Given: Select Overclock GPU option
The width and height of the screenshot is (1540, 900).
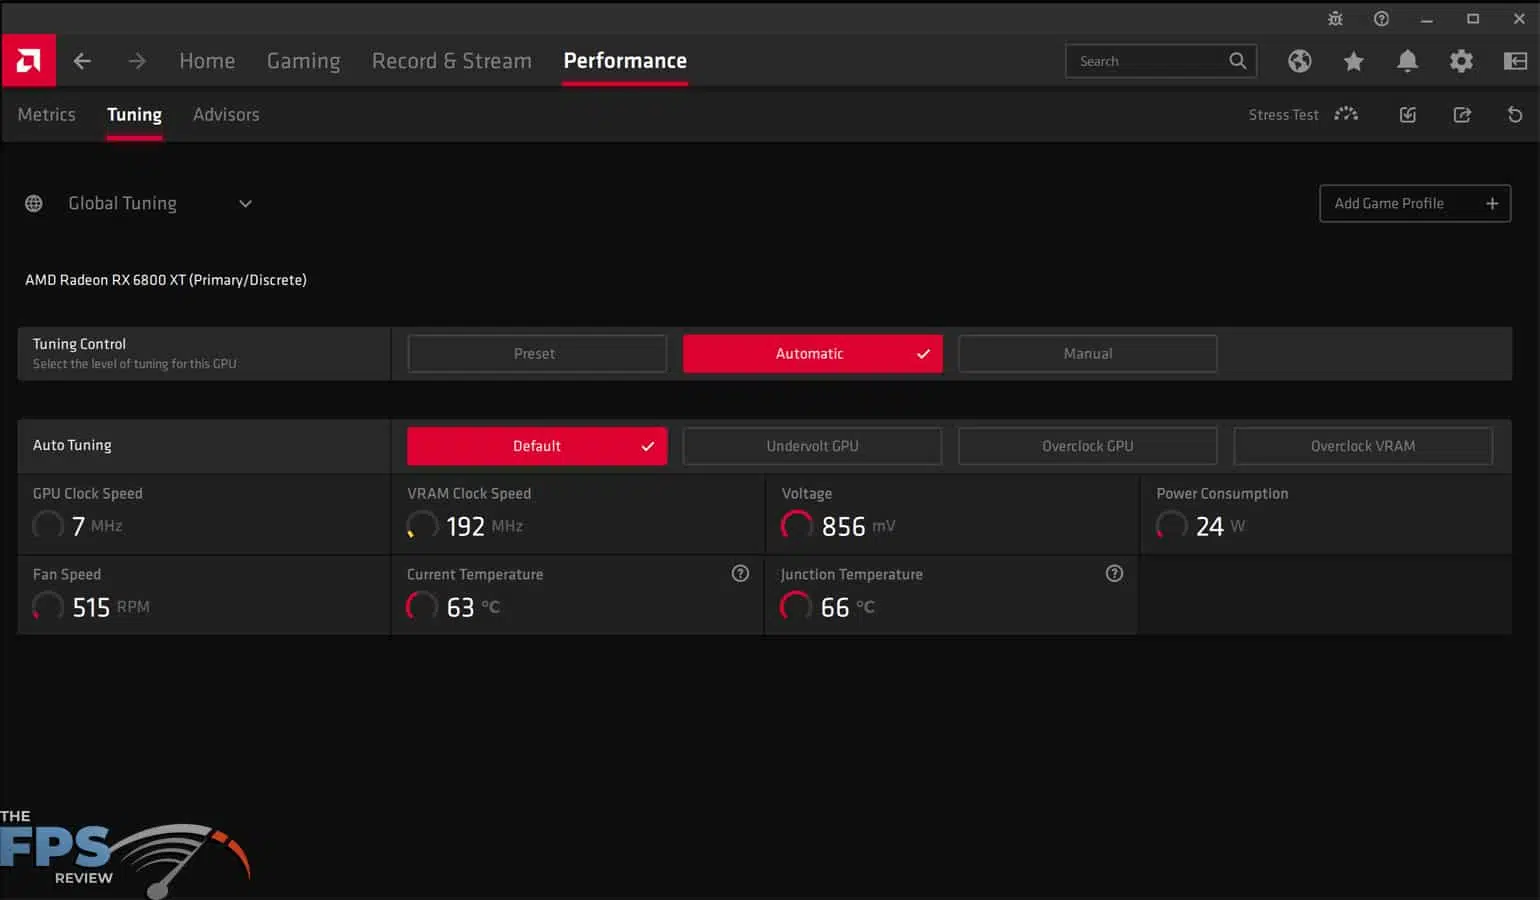Looking at the screenshot, I should click(1087, 446).
